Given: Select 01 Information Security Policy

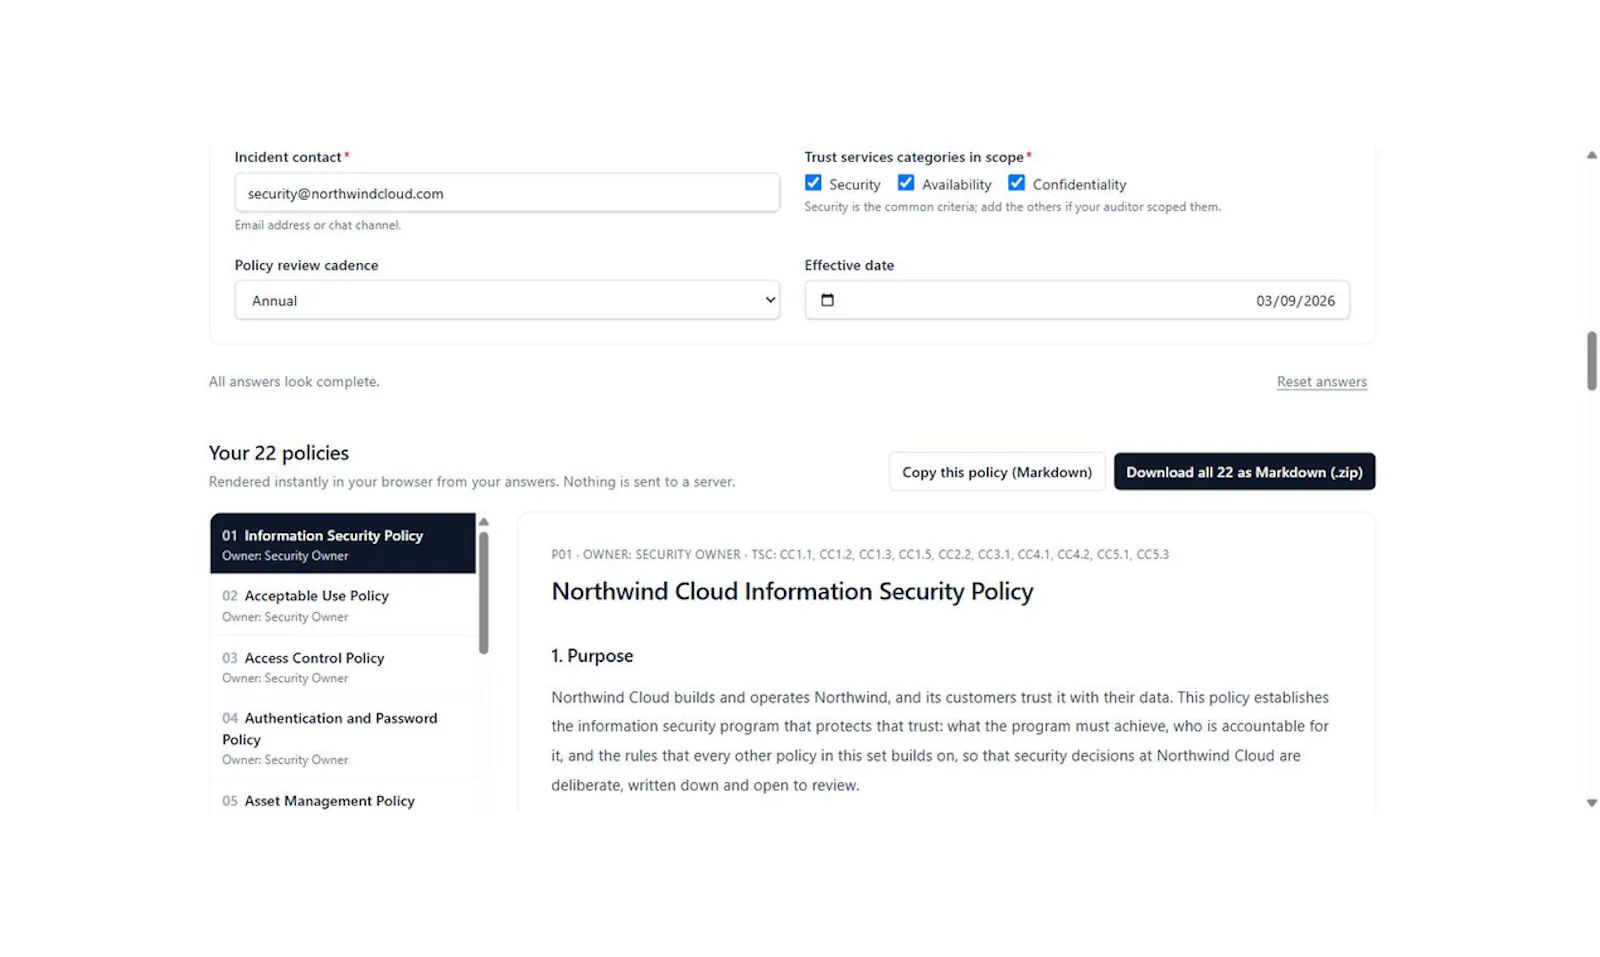Looking at the screenshot, I should click(x=343, y=544).
